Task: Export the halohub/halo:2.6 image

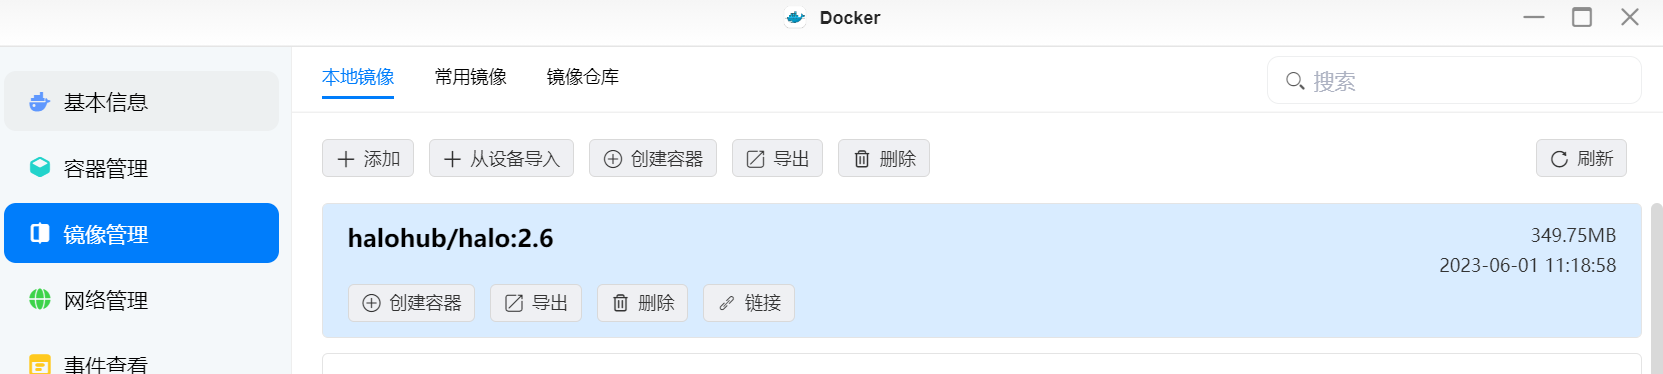Action: coord(536,303)
